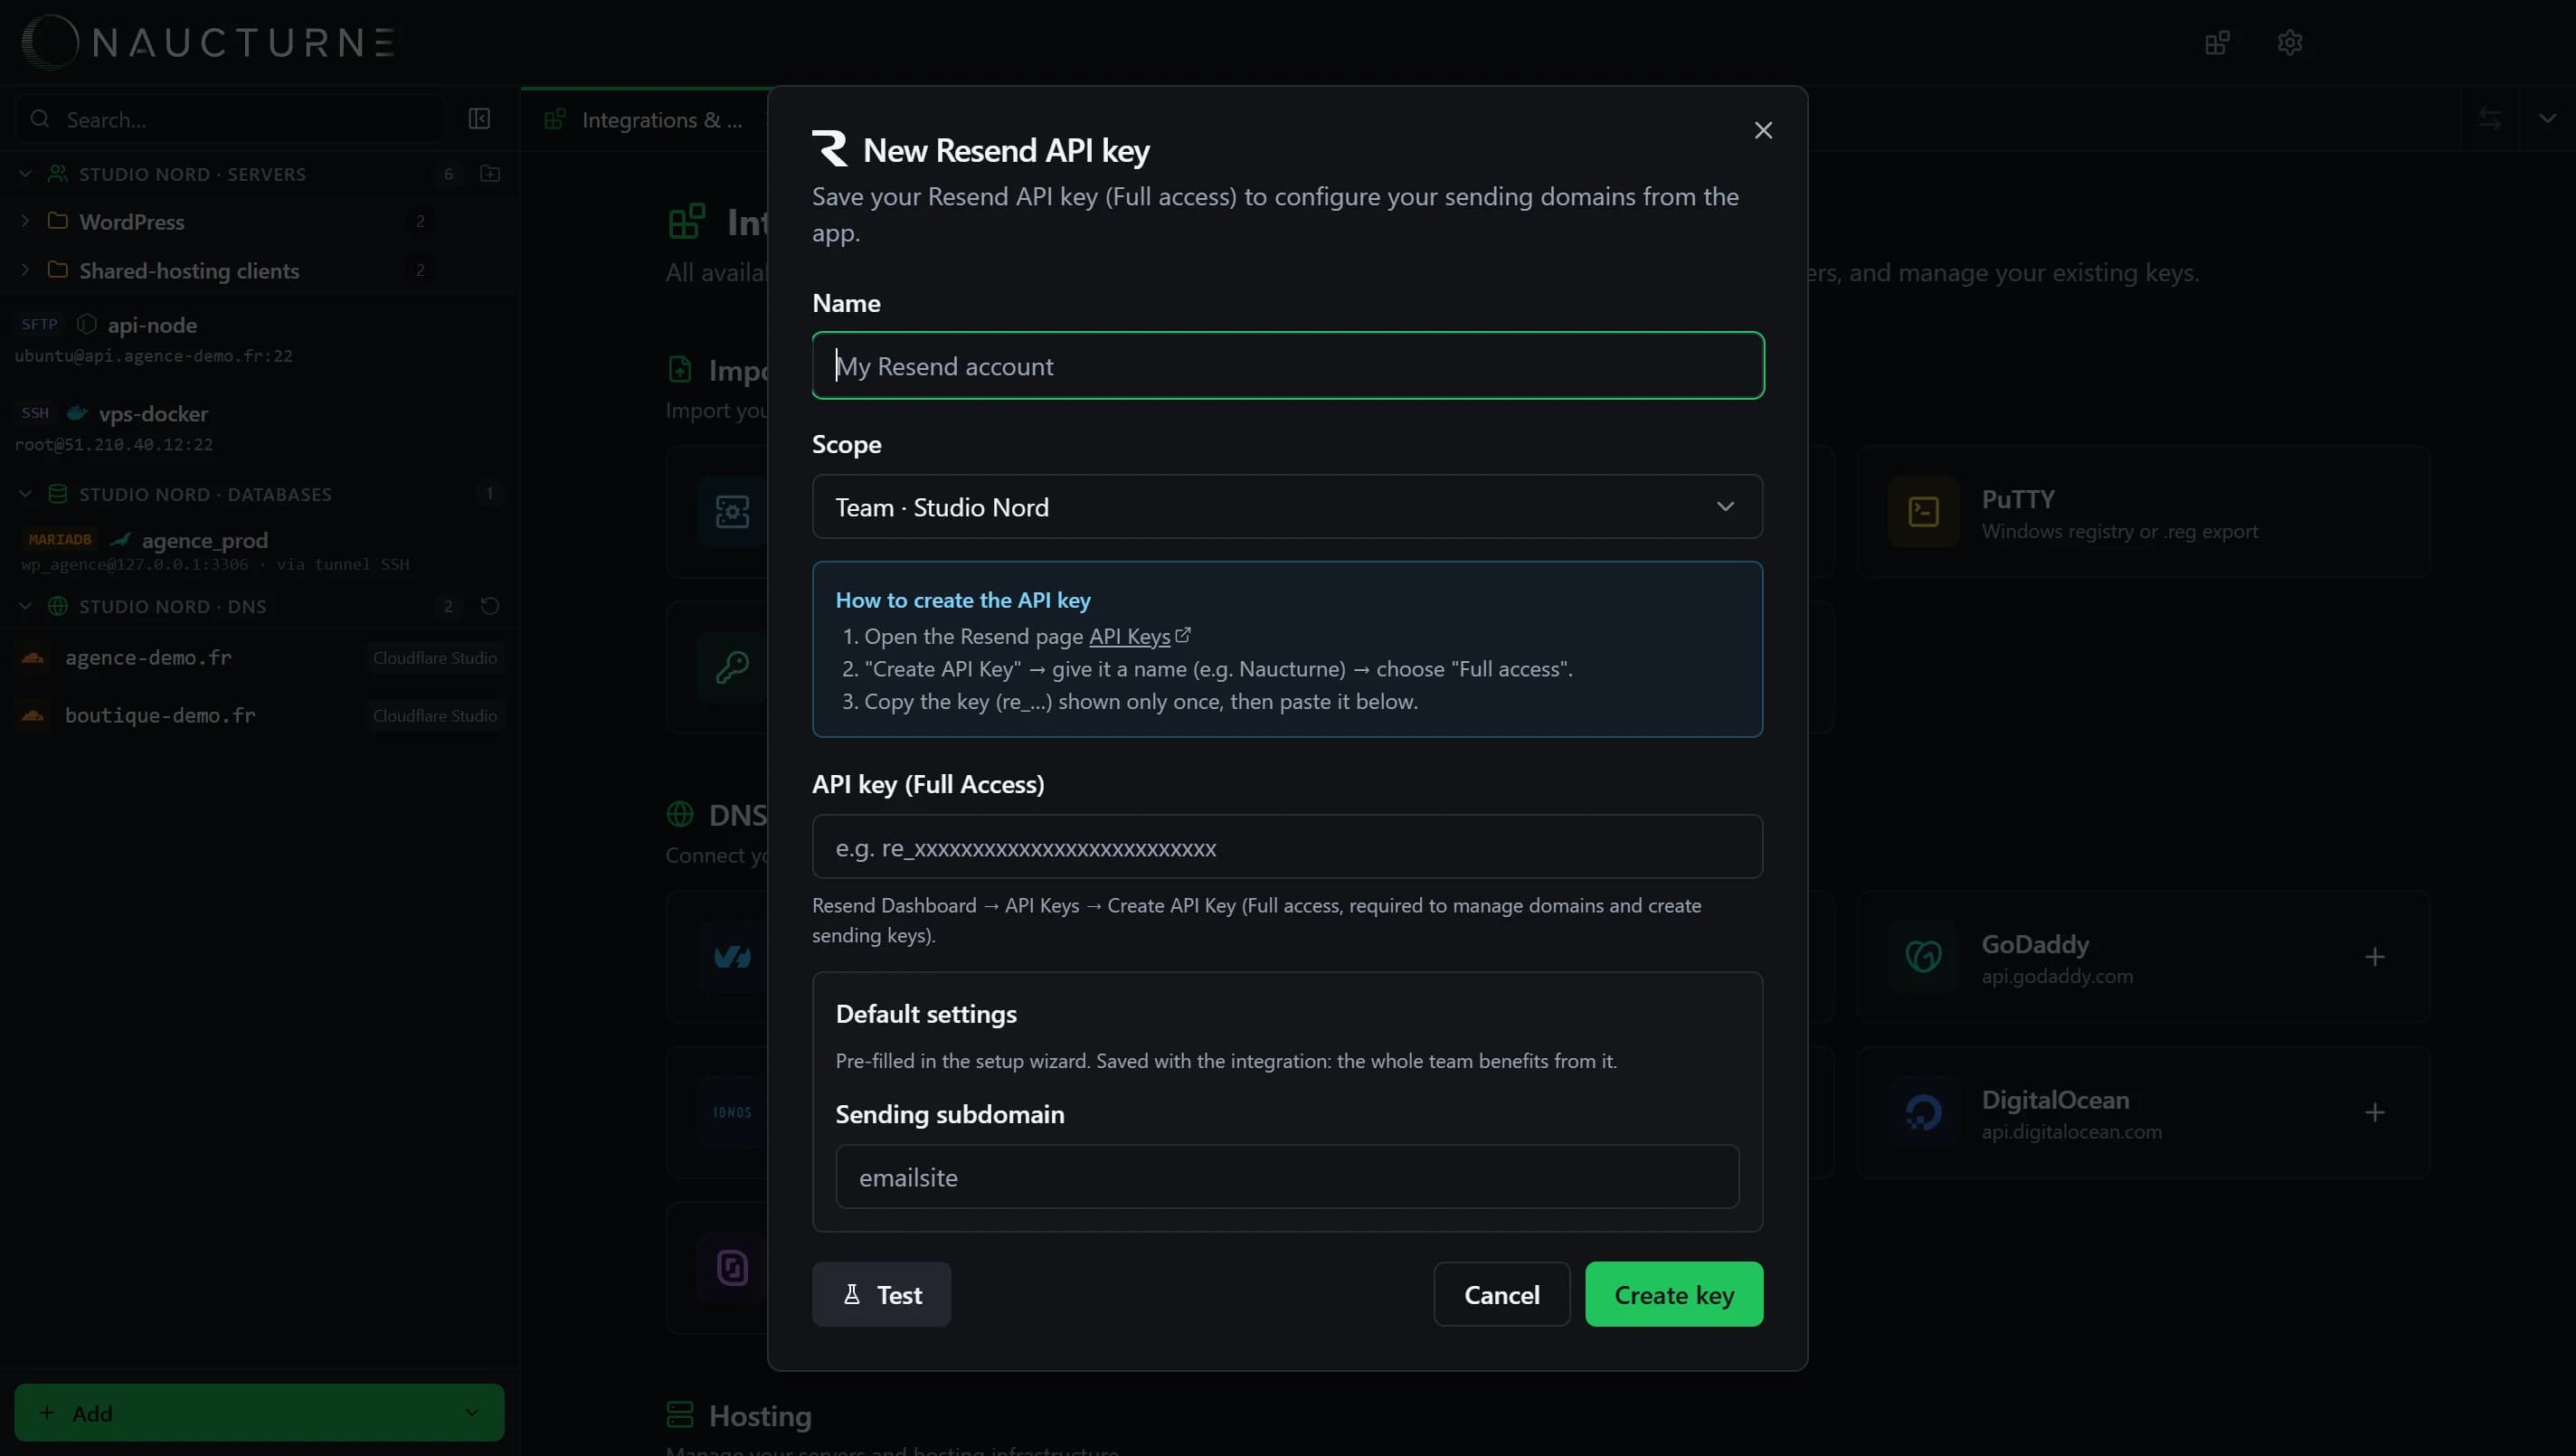
Task: Collapse the Studio Nord · Servers section
Action: [25, 174]
